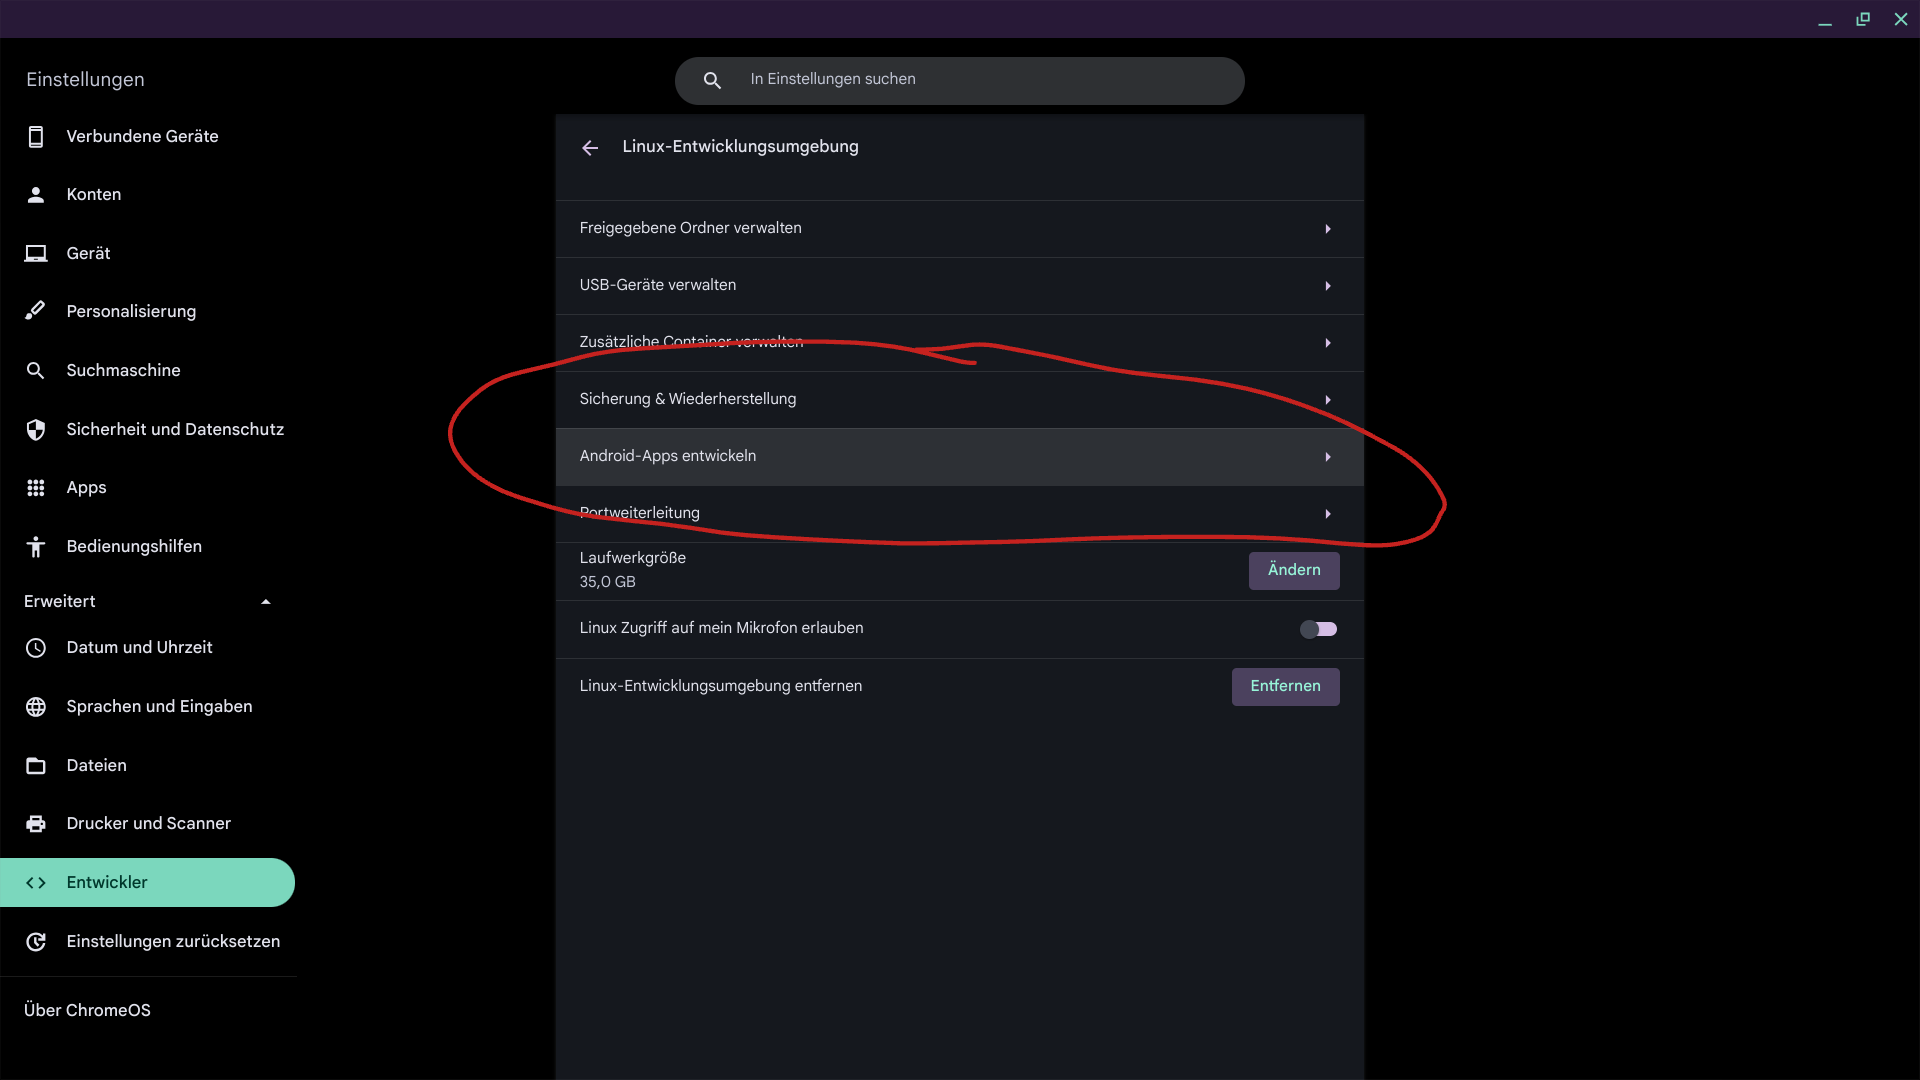This screenshot has width=1920, height=1080.
Task: Click the Apps grid icon
Action: point(36,488)
